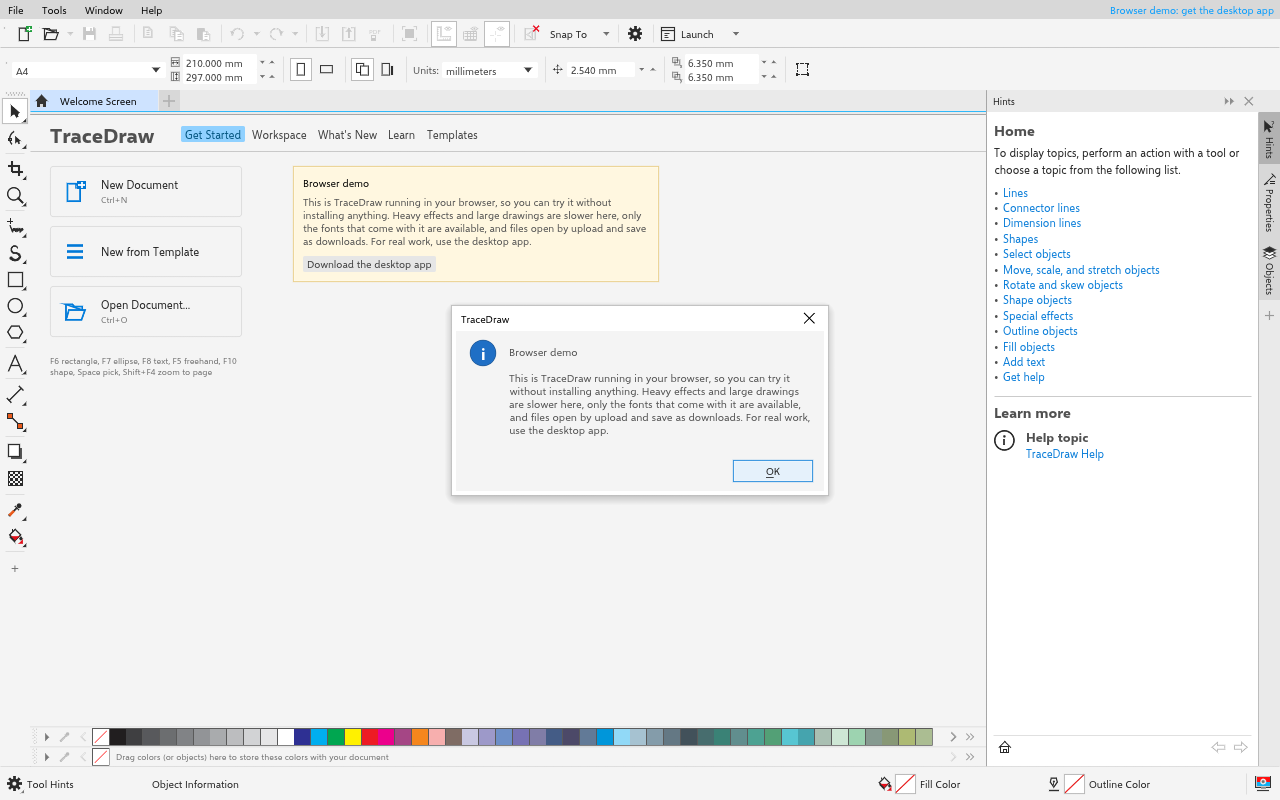Open the A4 page size dropdown
The height and width of the screenshot is (800, 1280).
156,70
